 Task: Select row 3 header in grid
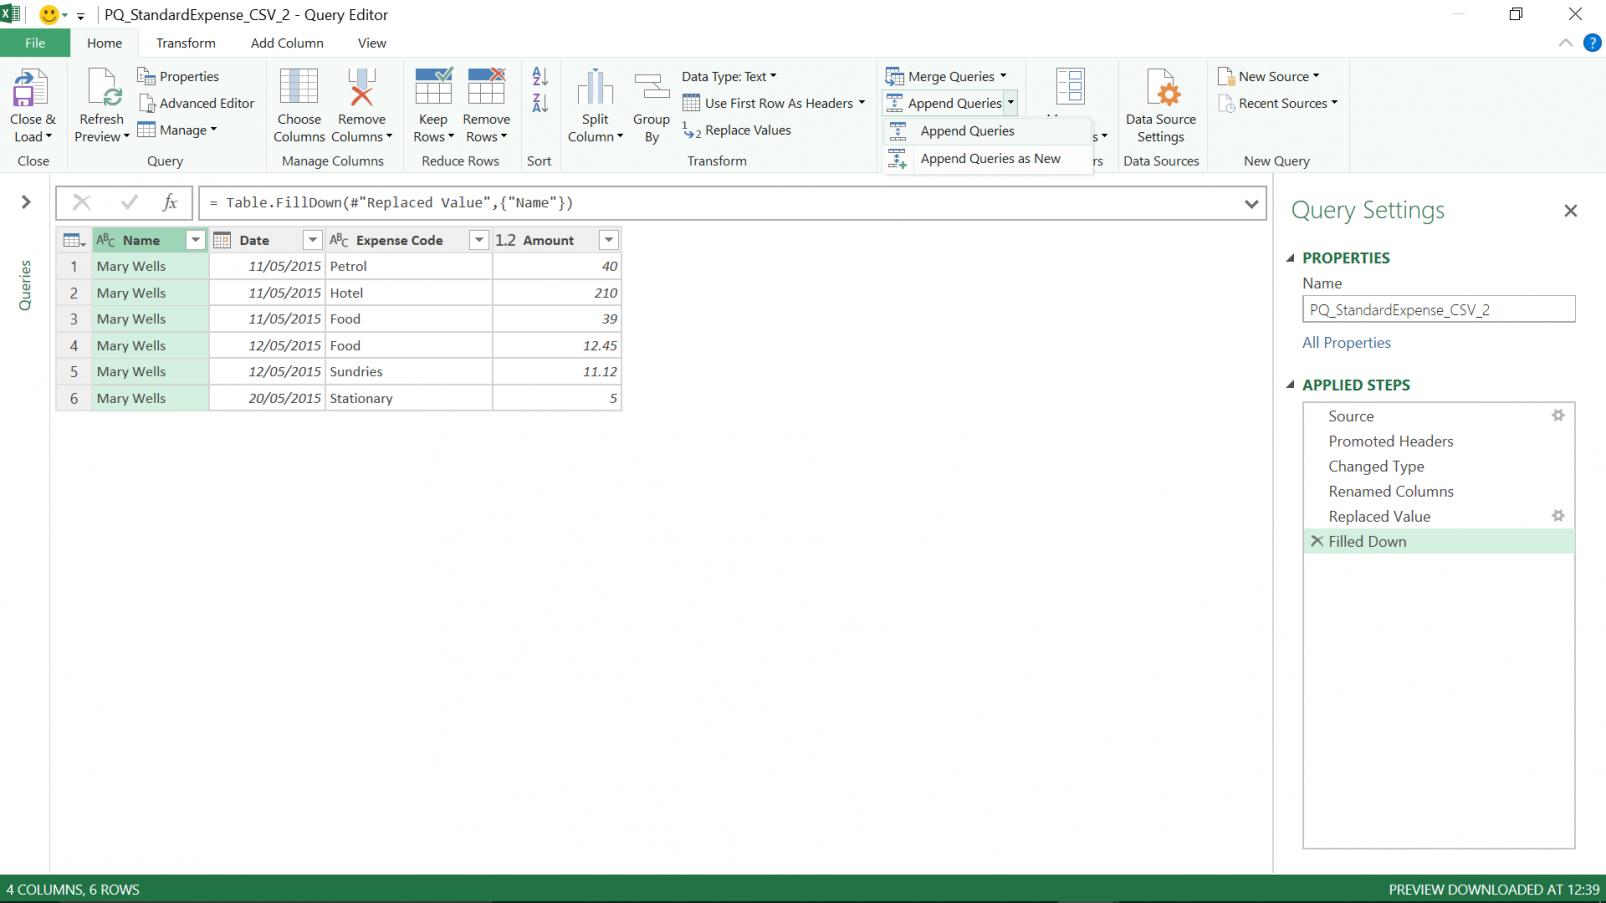73,319
